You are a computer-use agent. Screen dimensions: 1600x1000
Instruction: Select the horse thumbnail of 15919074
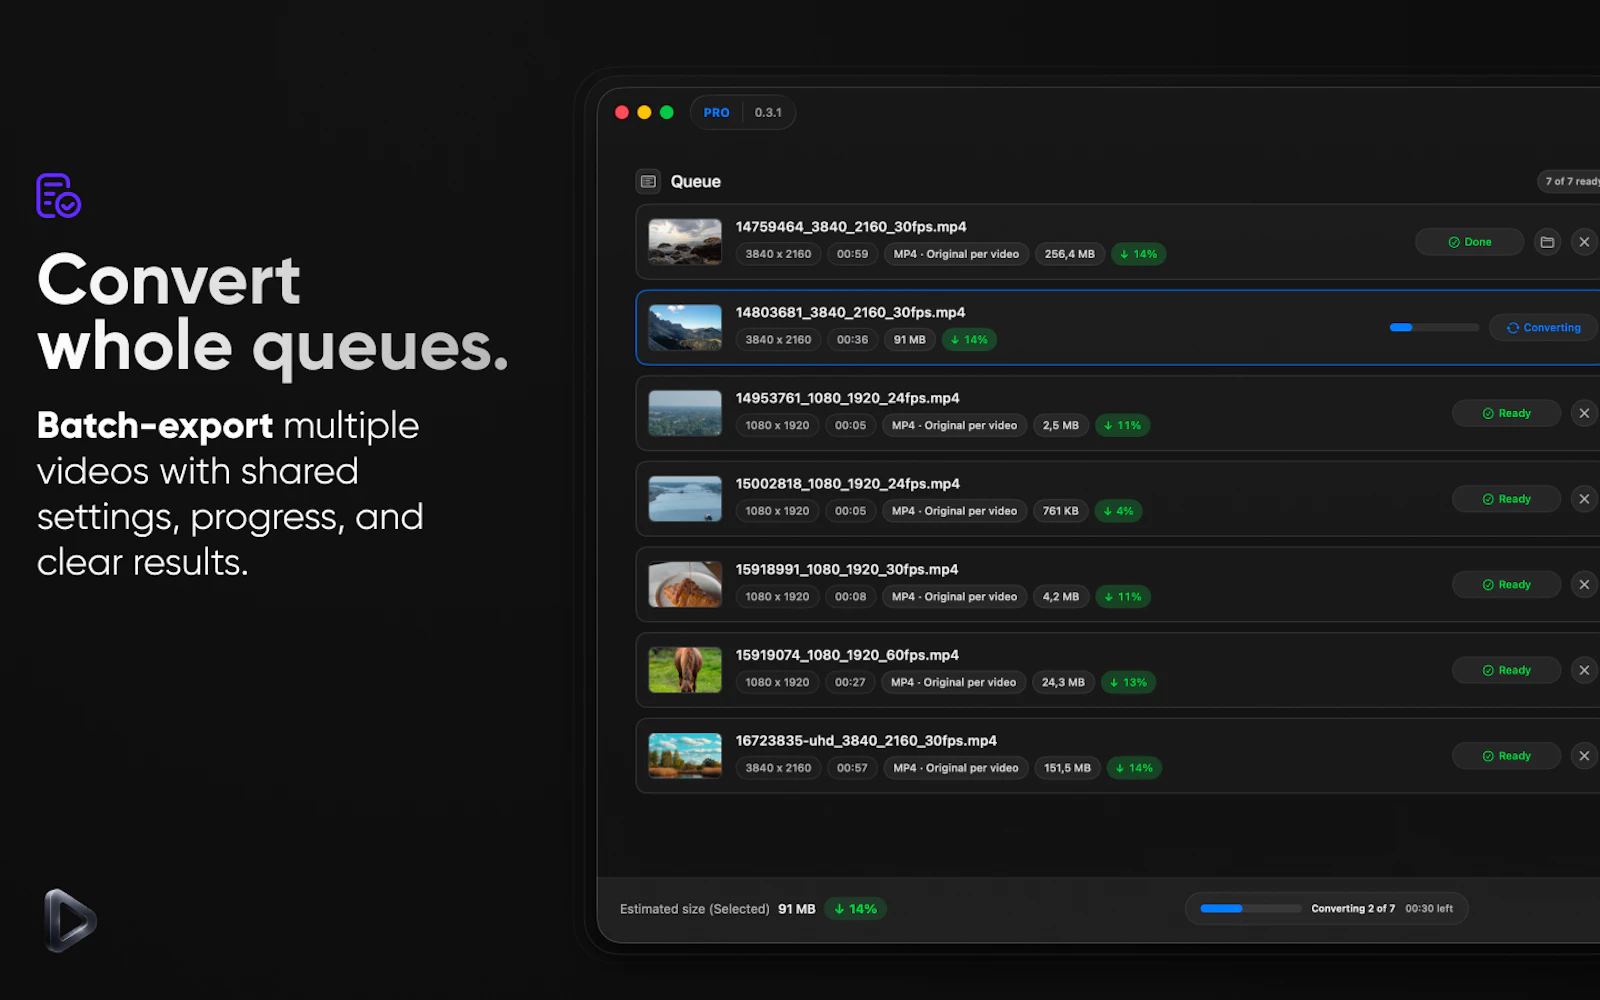pyautogui.click(x=685, y=670)
